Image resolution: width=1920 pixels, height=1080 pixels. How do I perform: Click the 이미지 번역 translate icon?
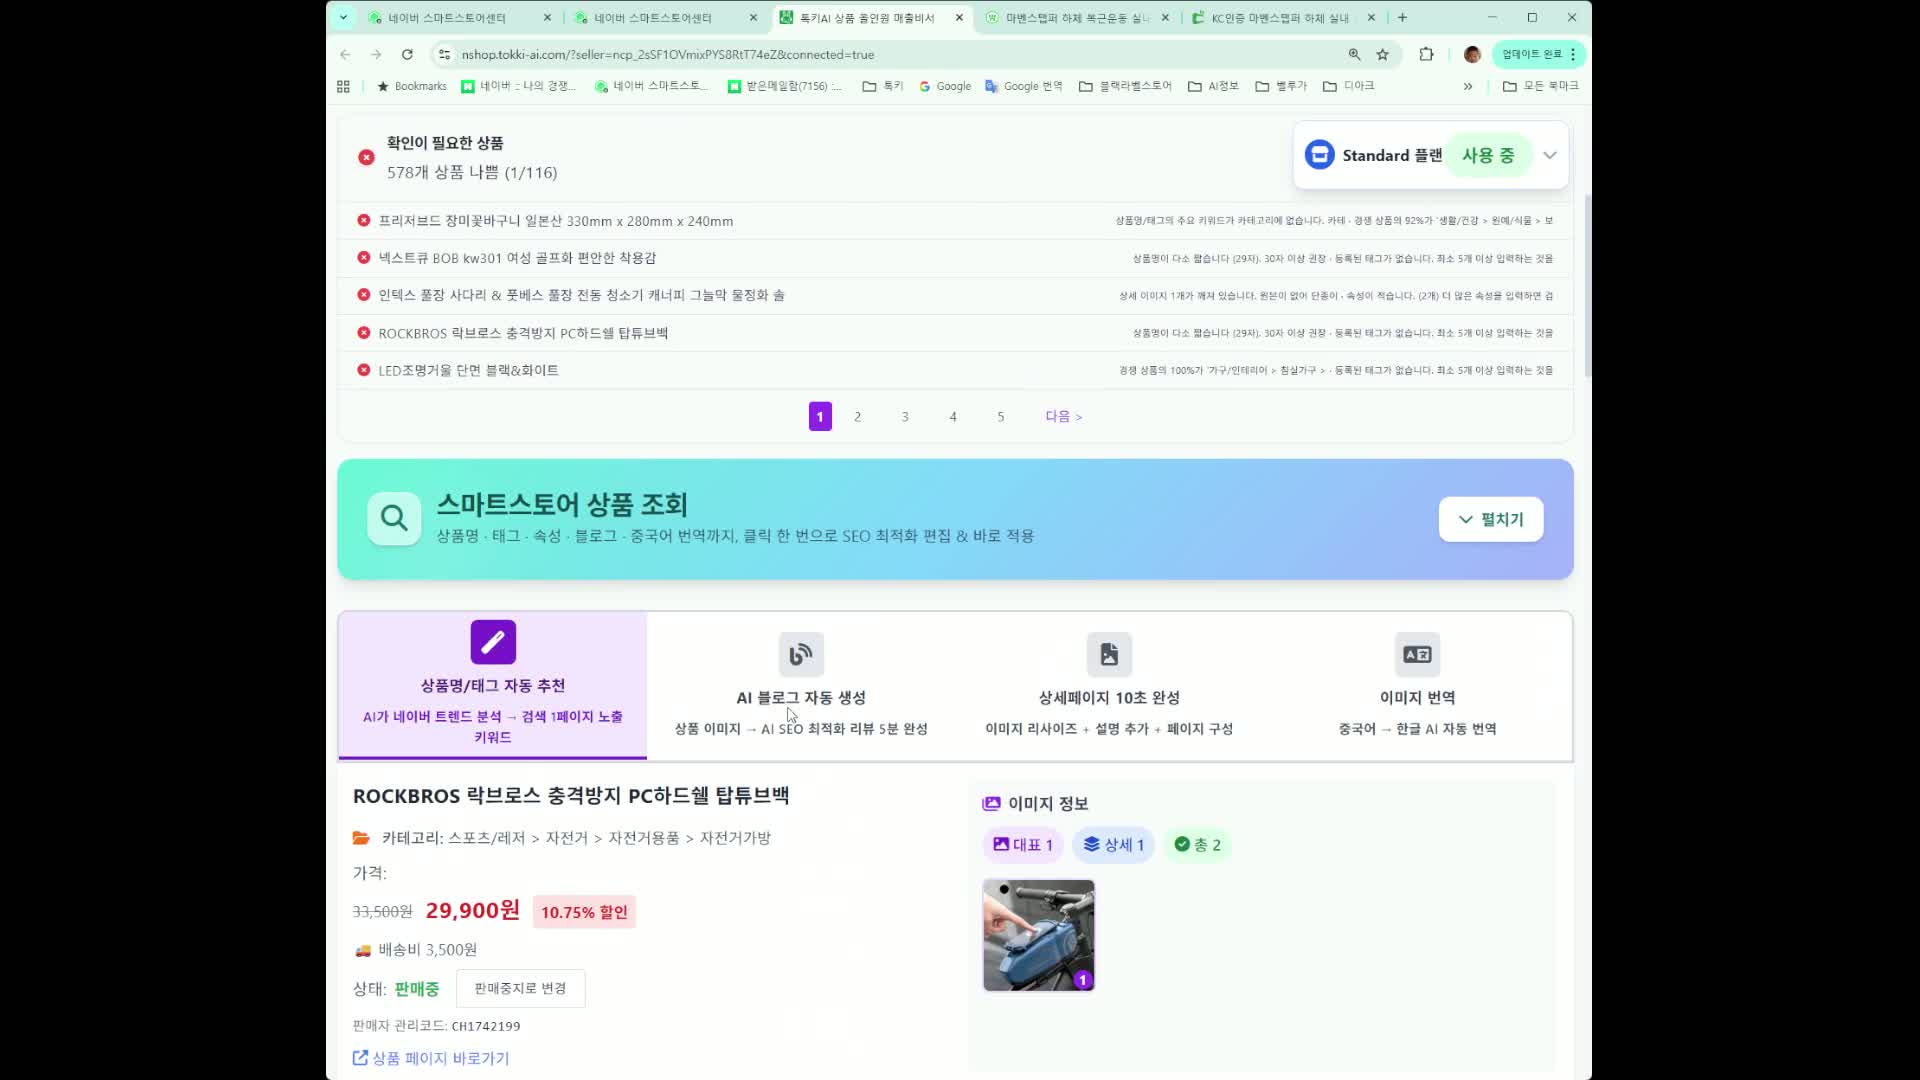(x=1417, y=654)
